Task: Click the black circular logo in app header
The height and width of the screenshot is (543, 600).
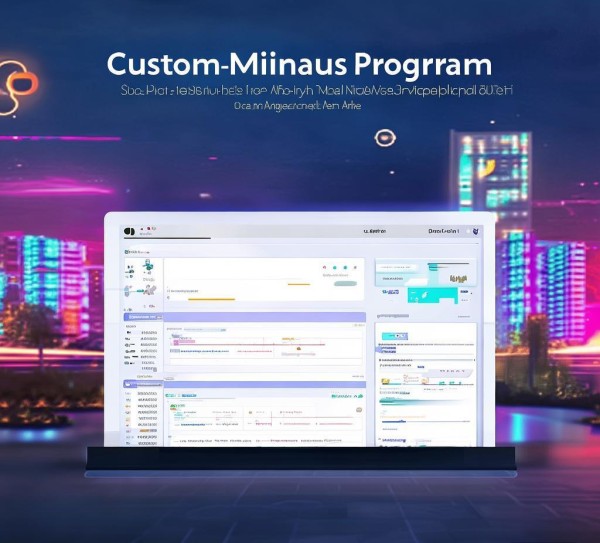Action: pos(128,231)
